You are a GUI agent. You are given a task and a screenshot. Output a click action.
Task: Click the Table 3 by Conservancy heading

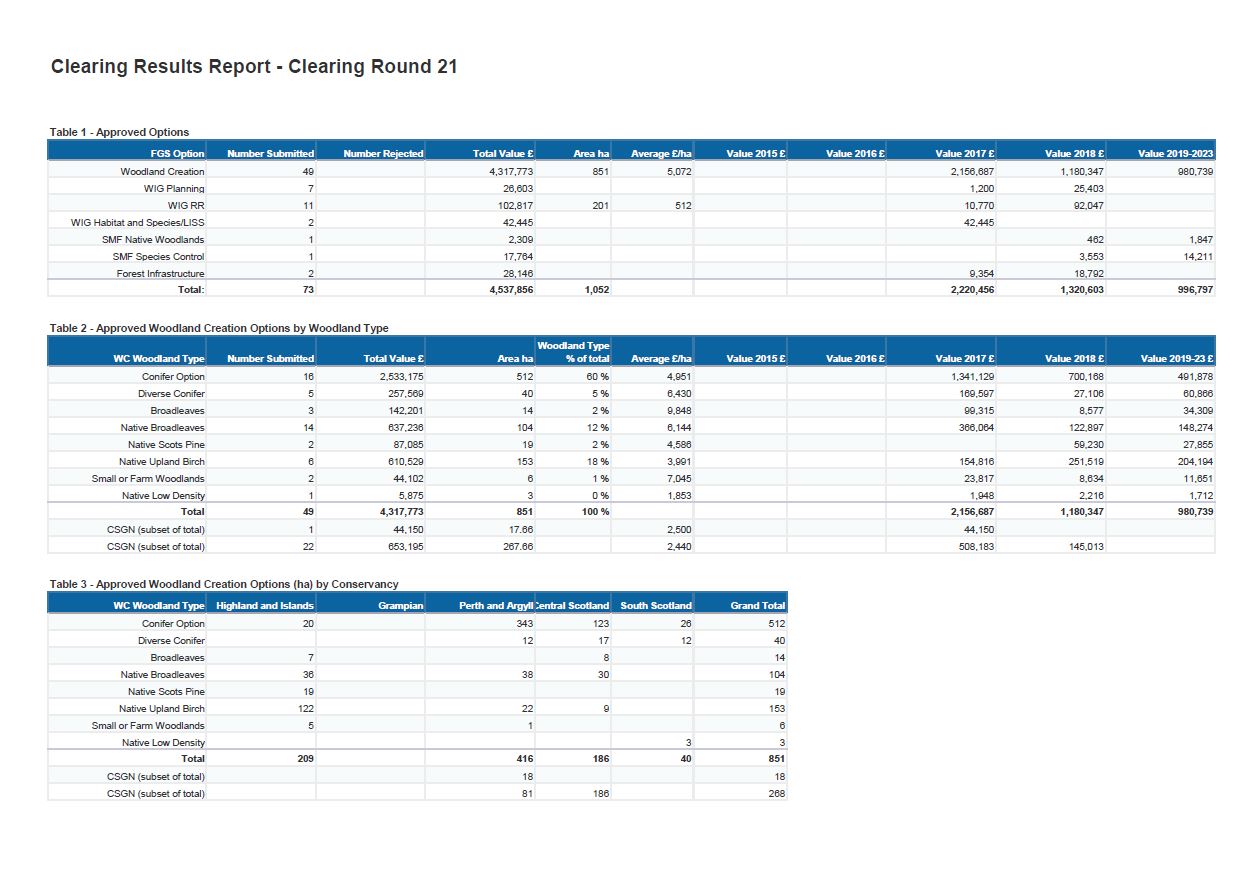tap(224, 584)
